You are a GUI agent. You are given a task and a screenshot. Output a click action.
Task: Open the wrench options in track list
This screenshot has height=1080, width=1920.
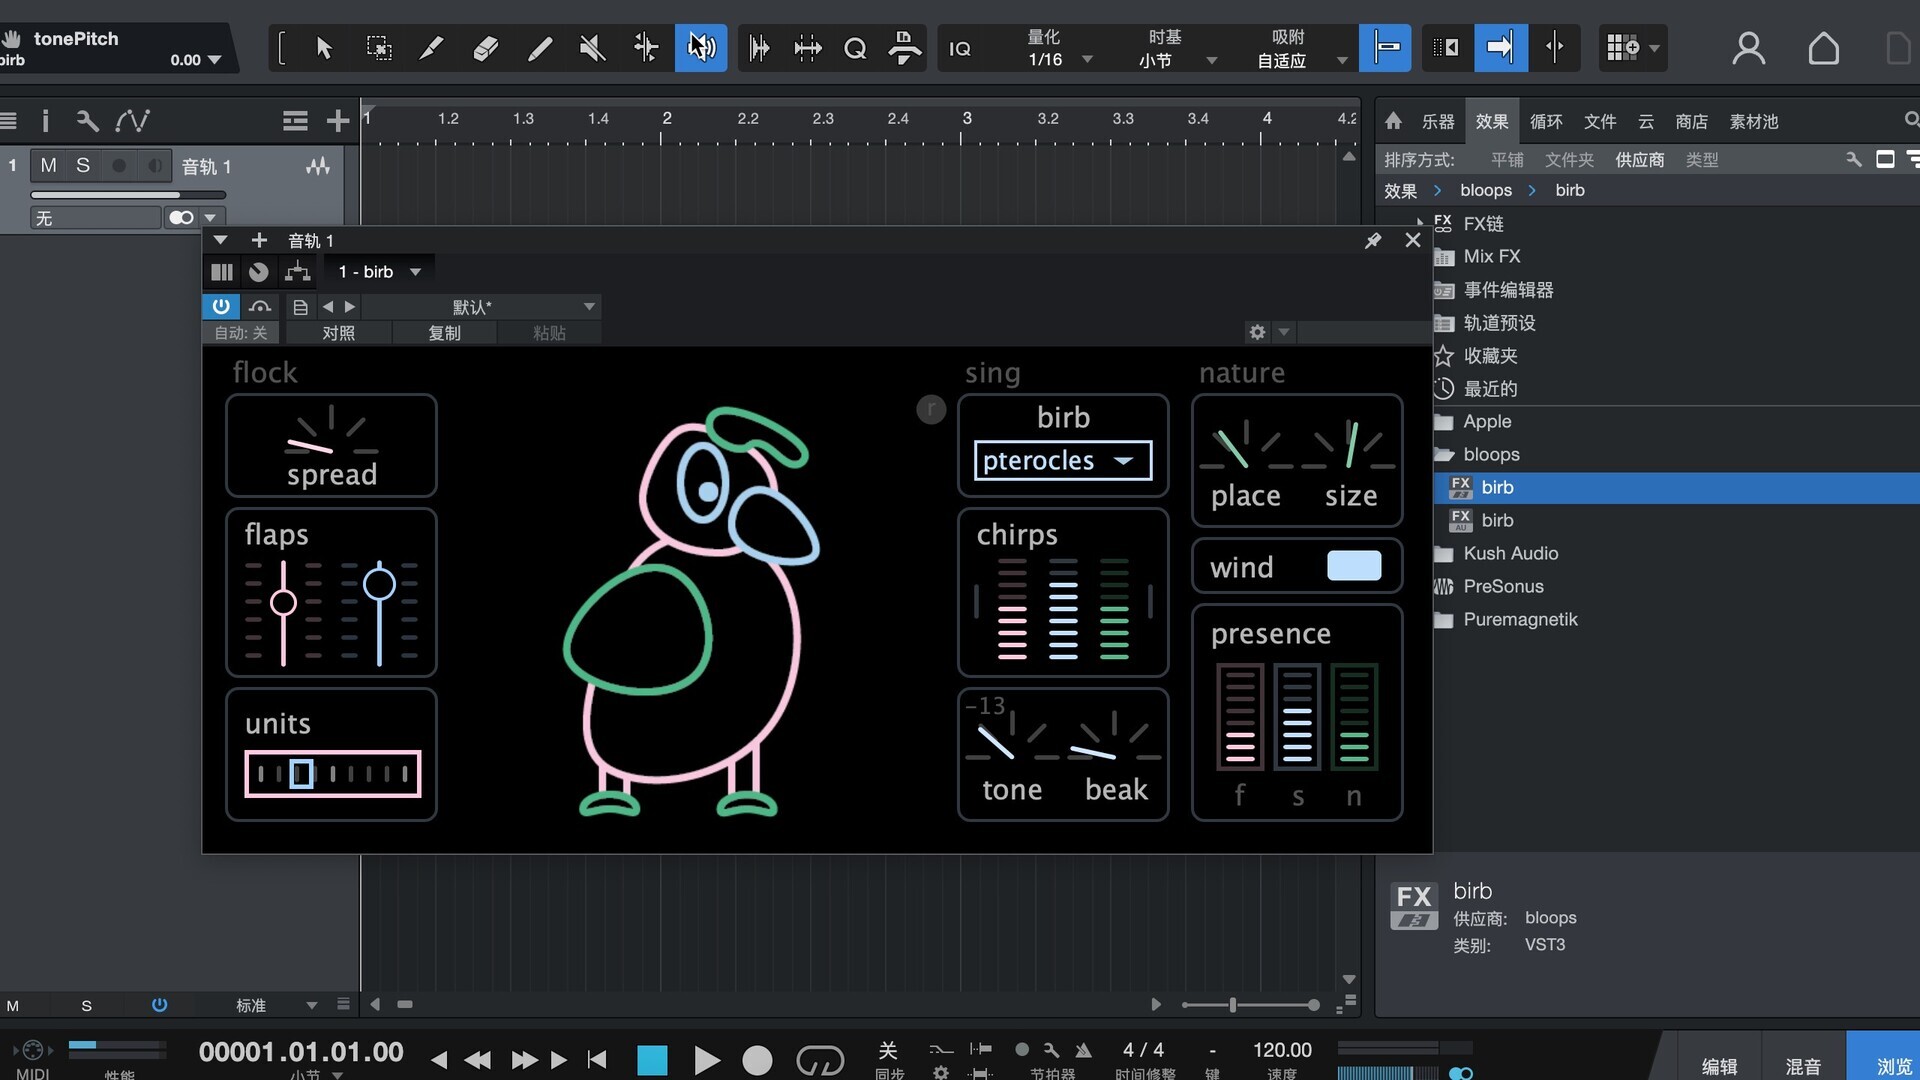pos(88,122)
